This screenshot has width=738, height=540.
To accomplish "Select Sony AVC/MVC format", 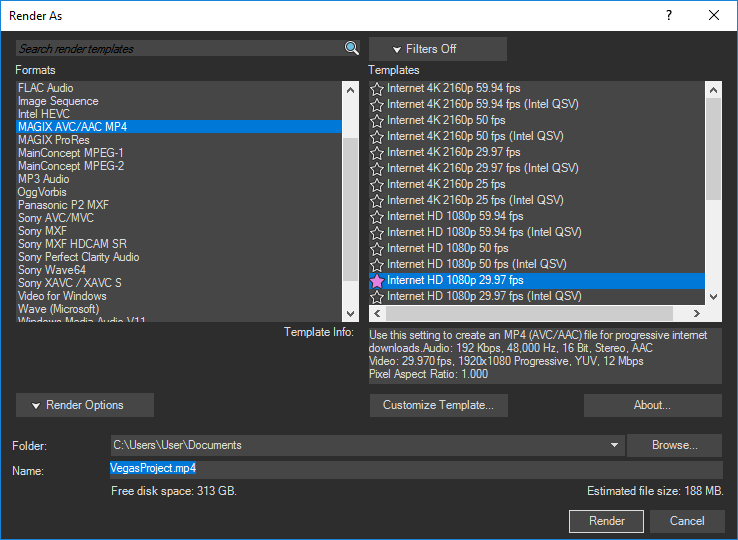I will tap(179, 218).
